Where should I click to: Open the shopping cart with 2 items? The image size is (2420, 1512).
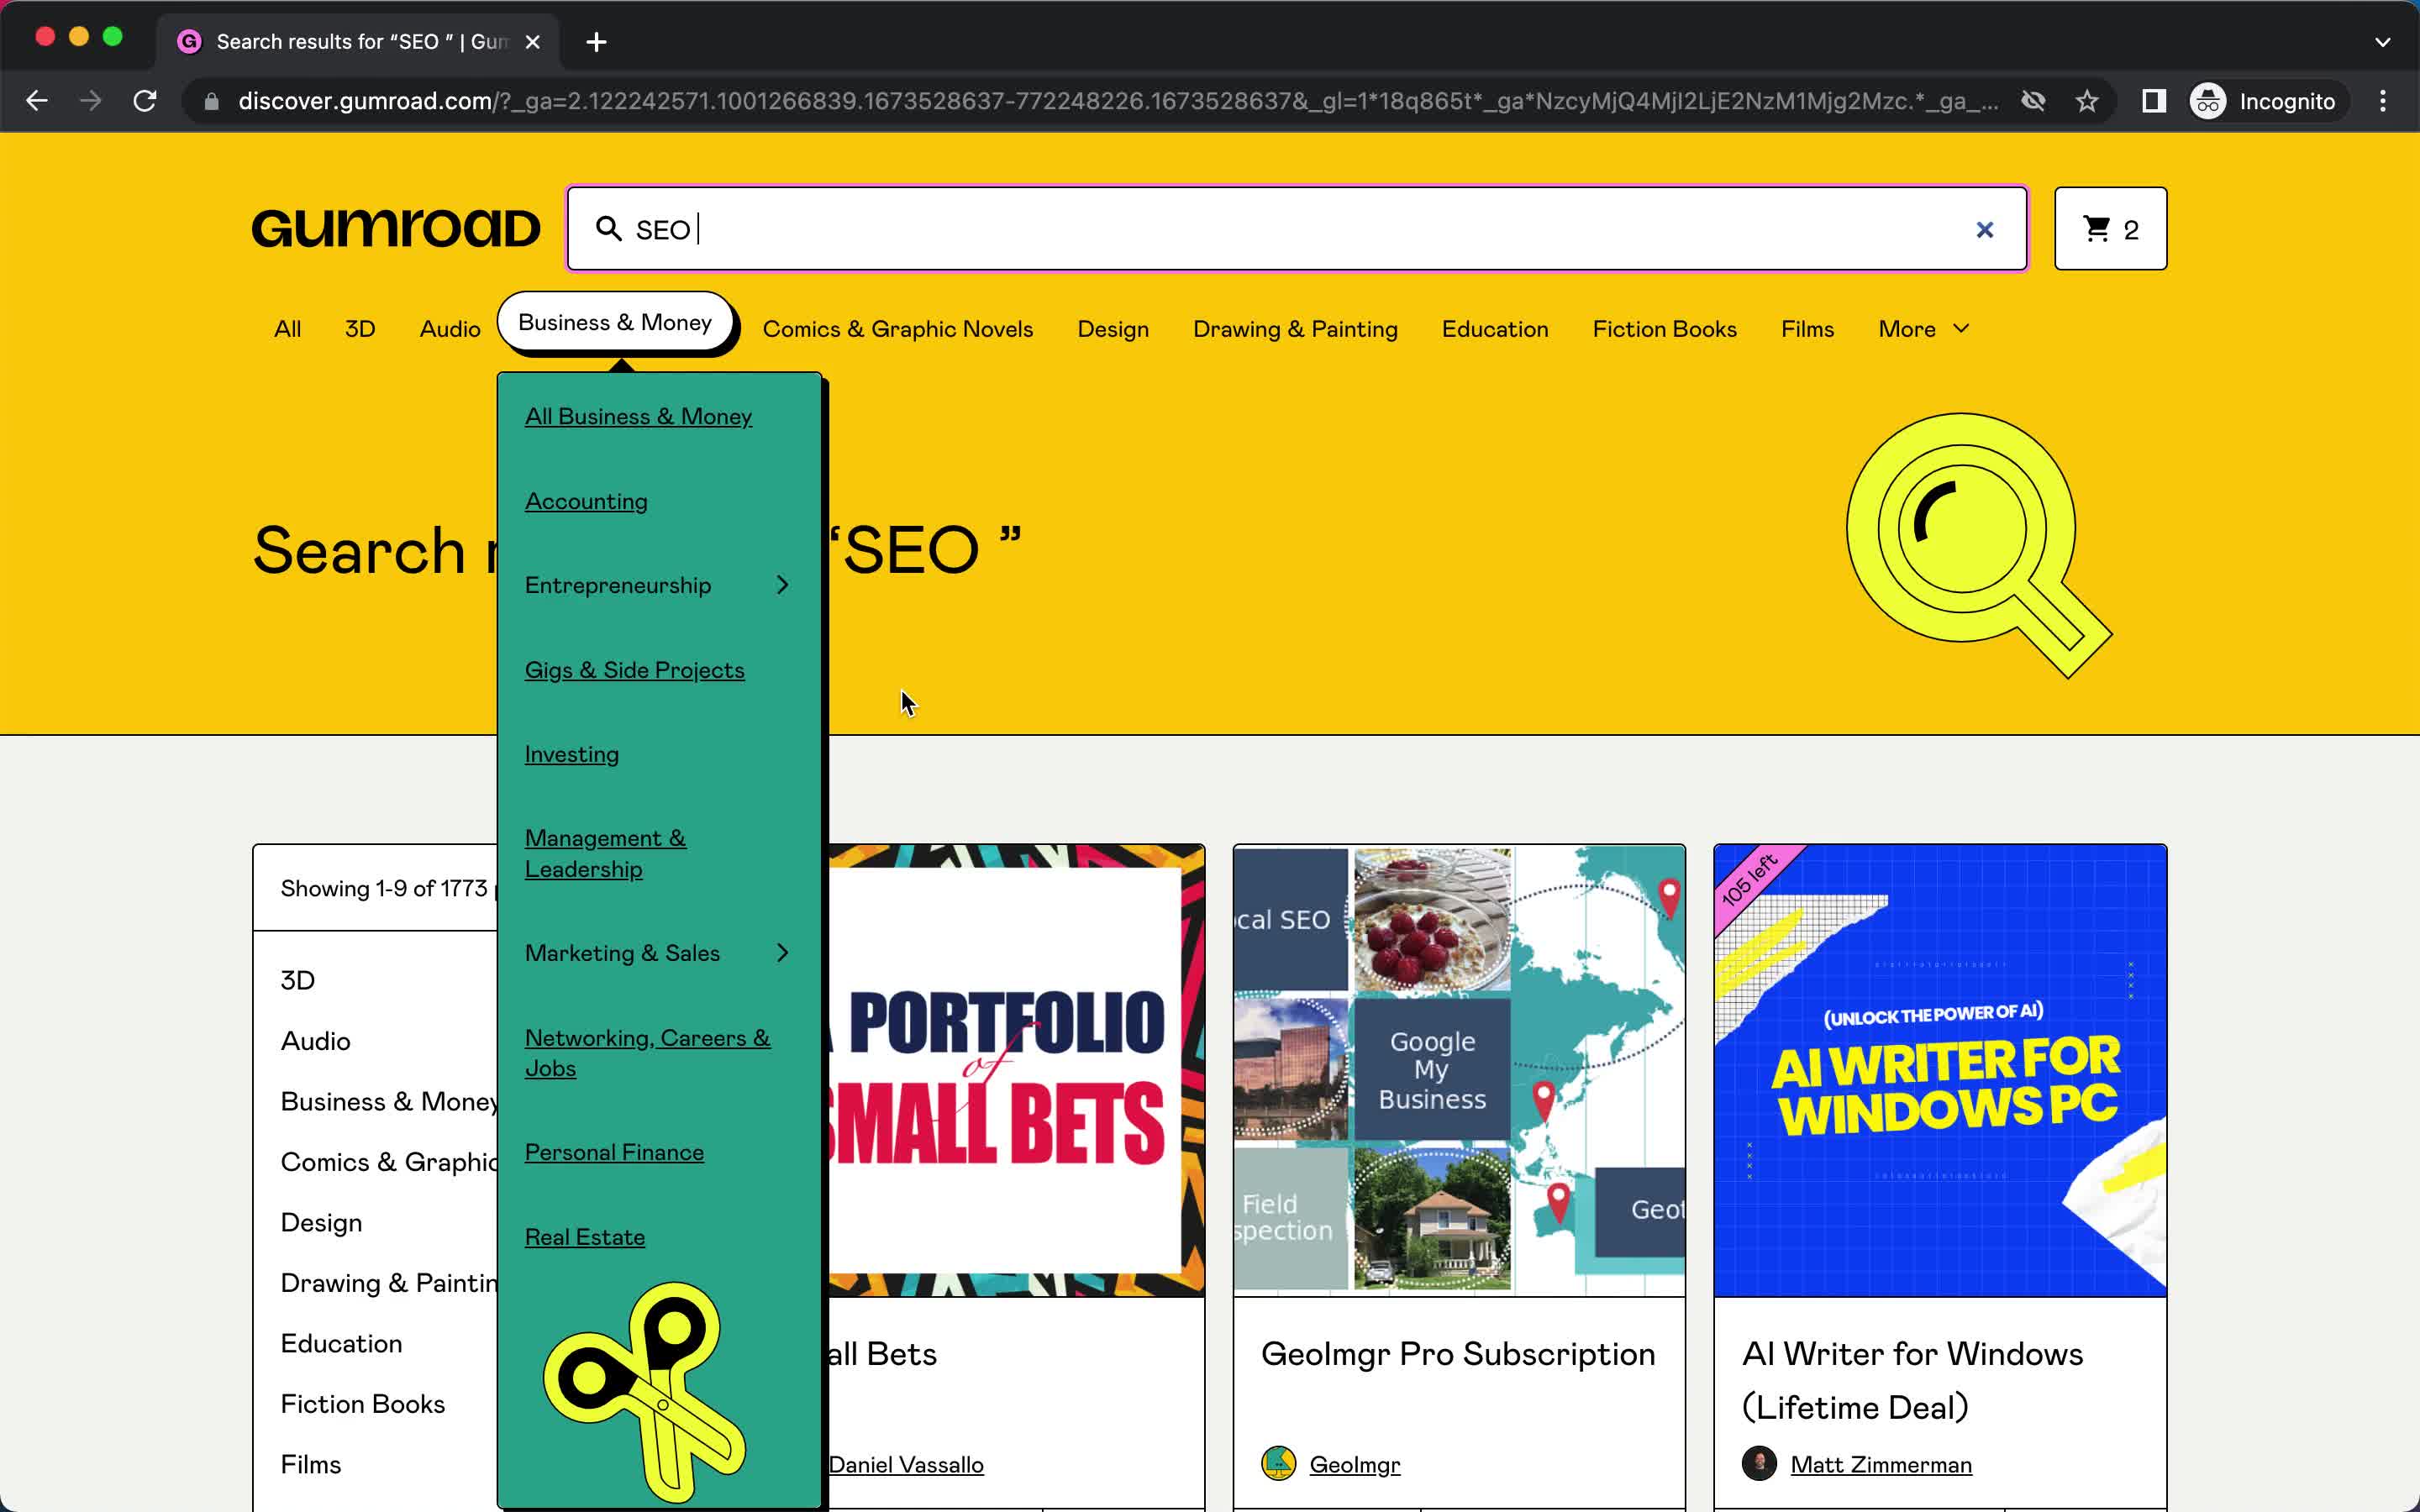(2110, 229)
